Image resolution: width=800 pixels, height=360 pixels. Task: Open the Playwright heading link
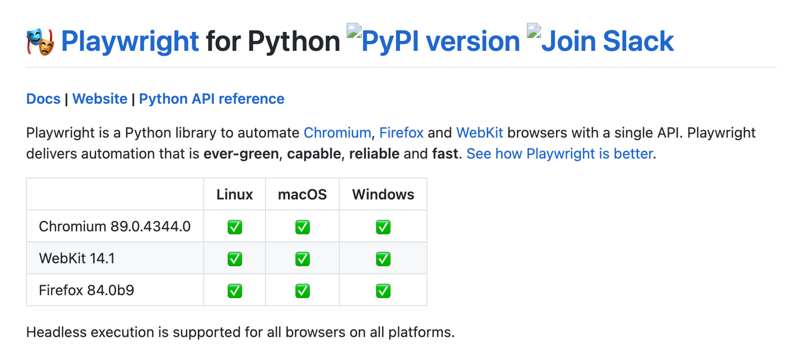130,42
